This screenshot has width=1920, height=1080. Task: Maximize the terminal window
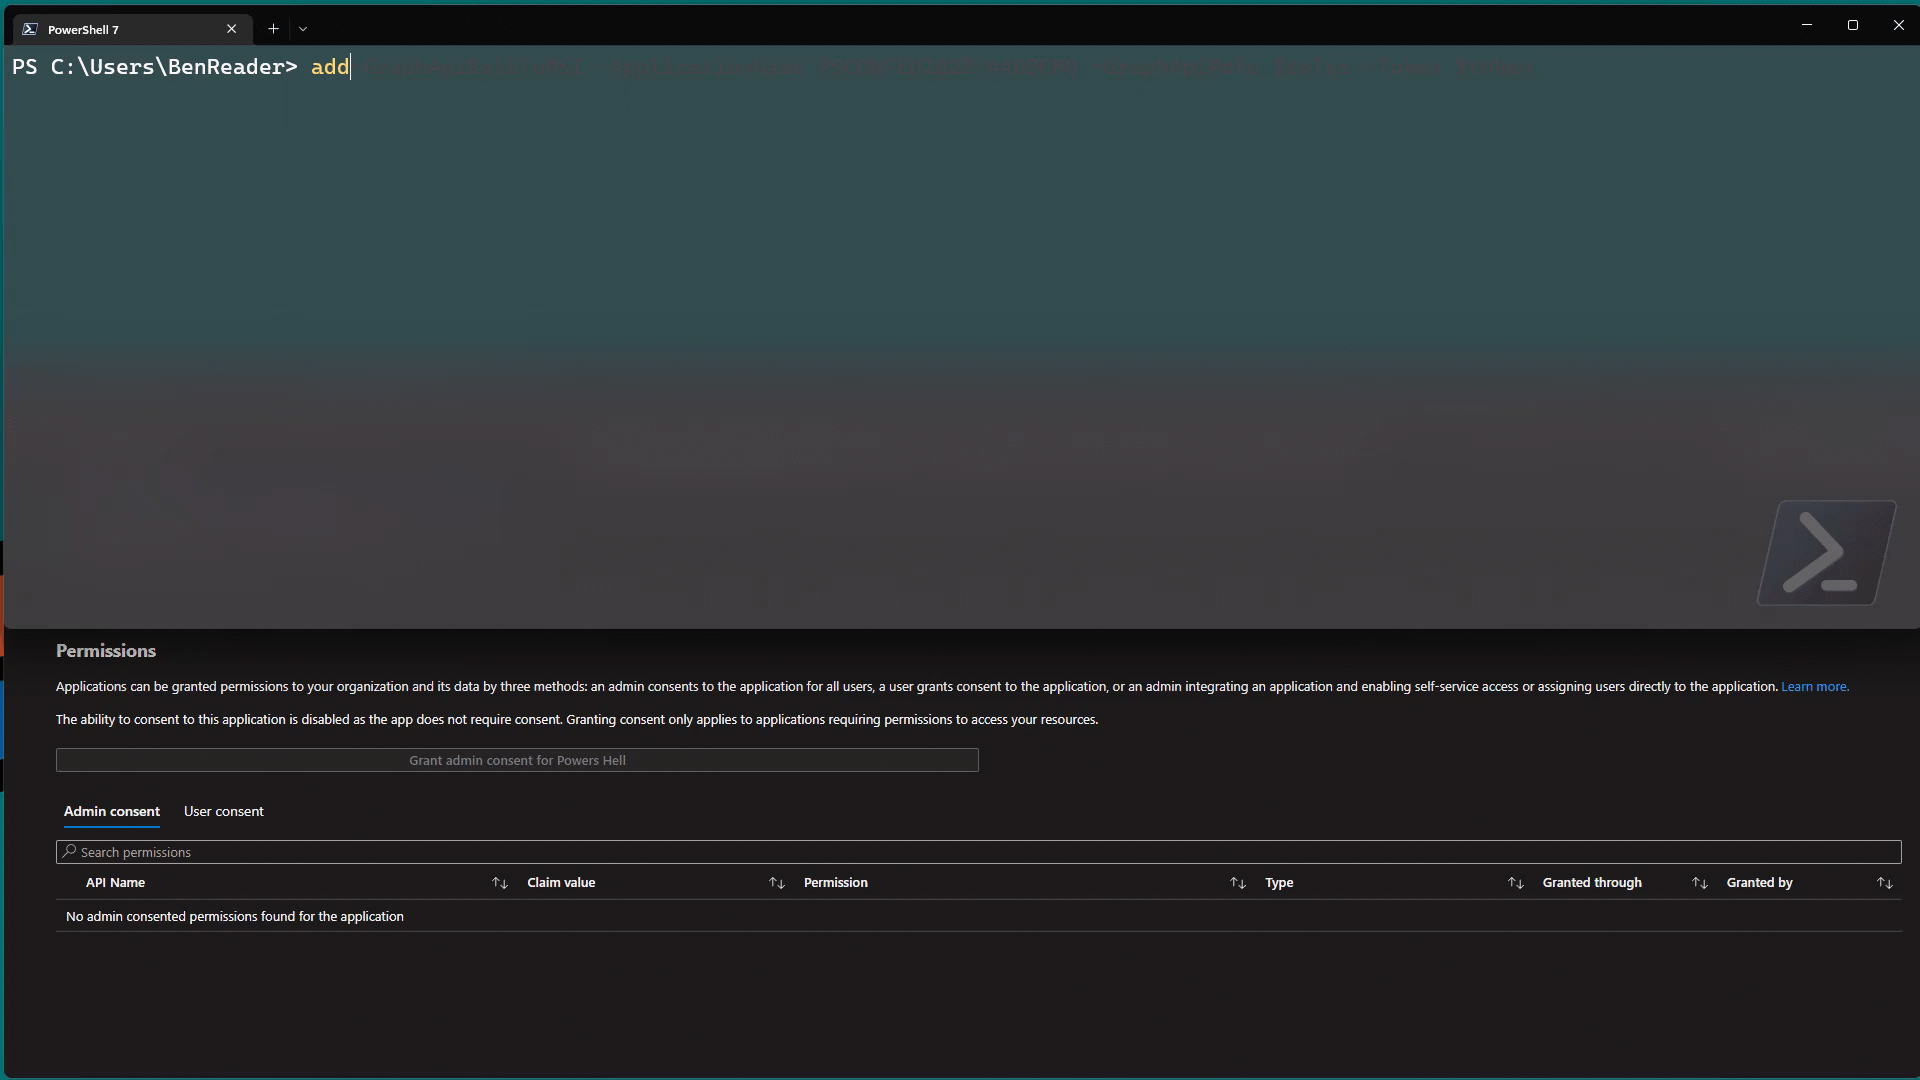[1852, 25]
